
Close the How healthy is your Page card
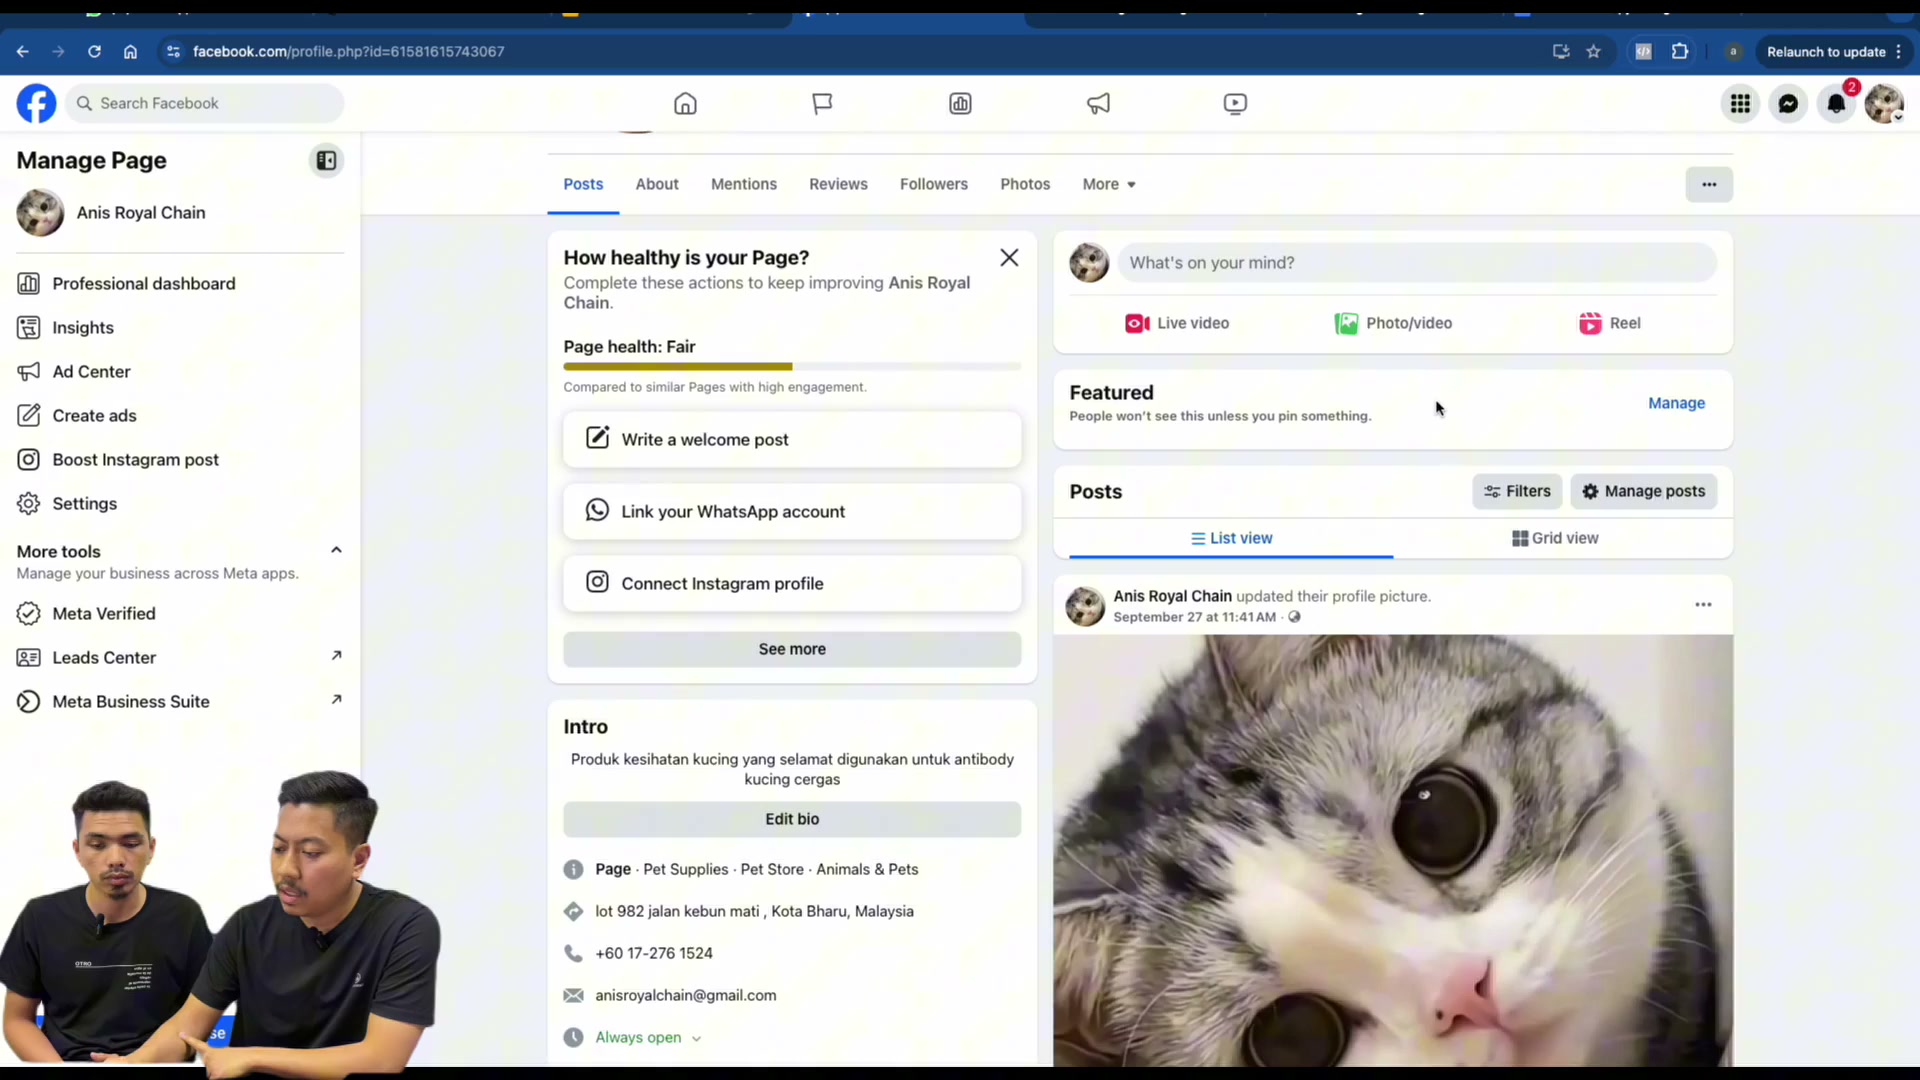tap(1009, 258)
